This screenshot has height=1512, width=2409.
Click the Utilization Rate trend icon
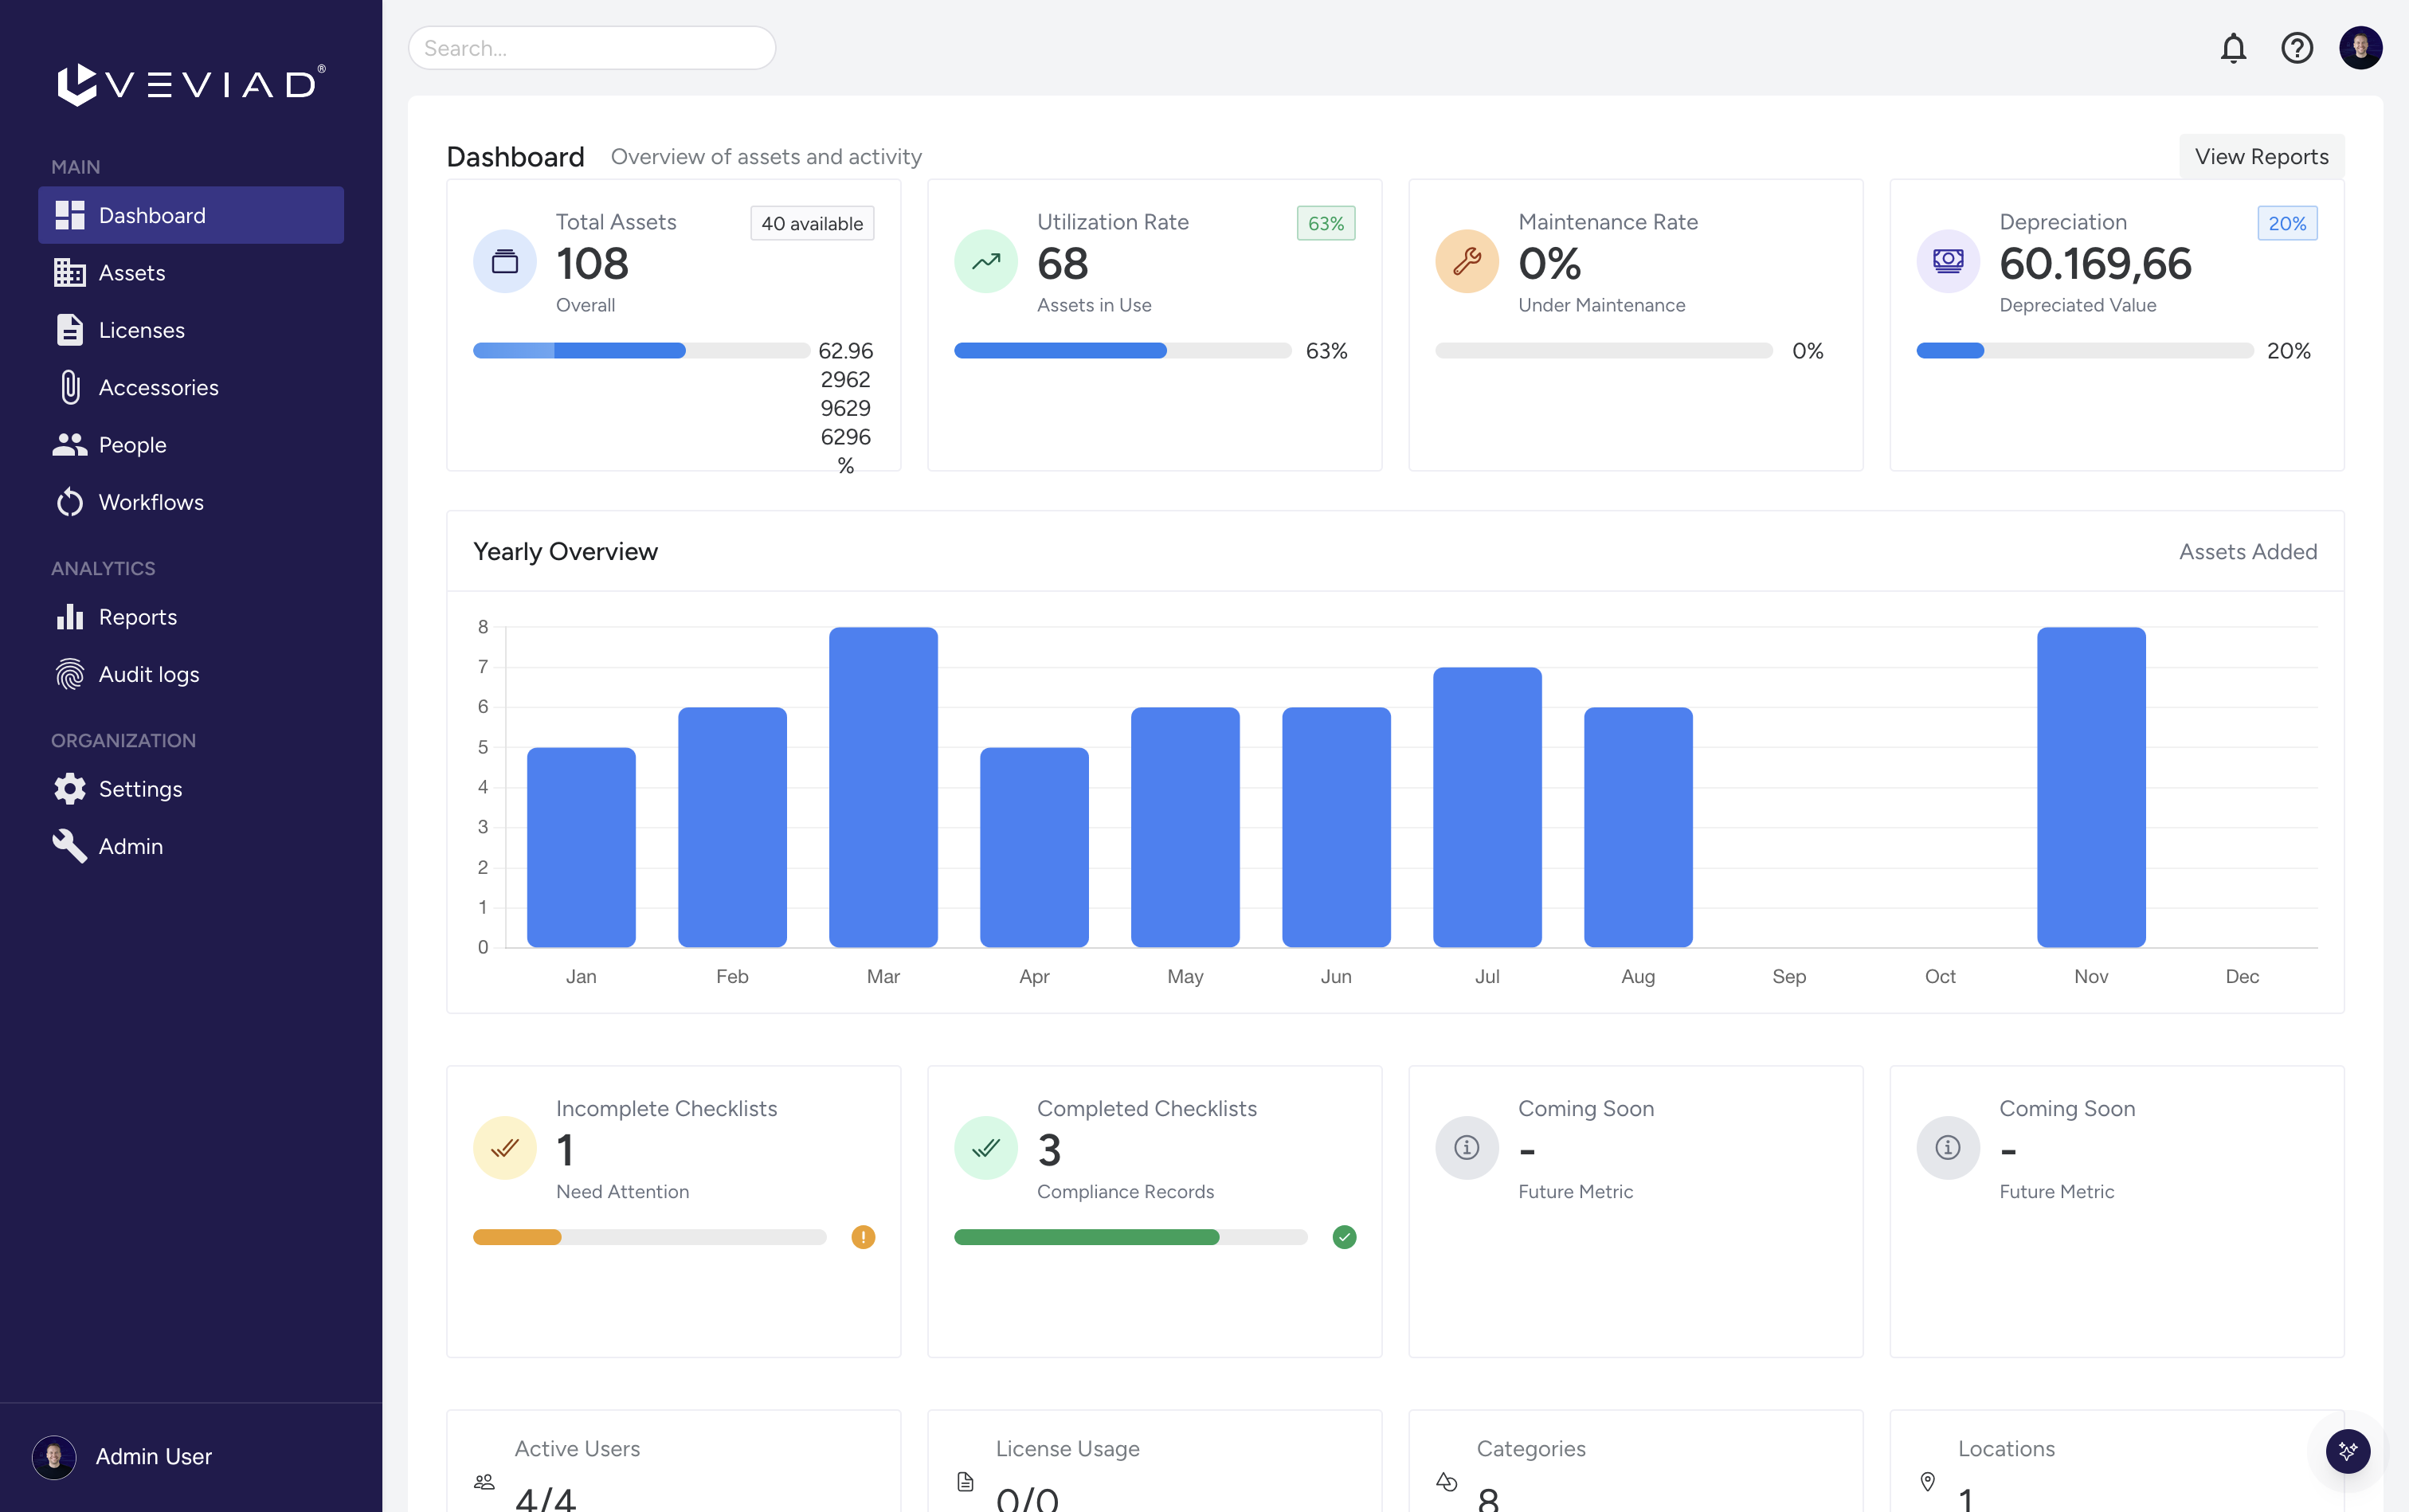coord(985,262)
